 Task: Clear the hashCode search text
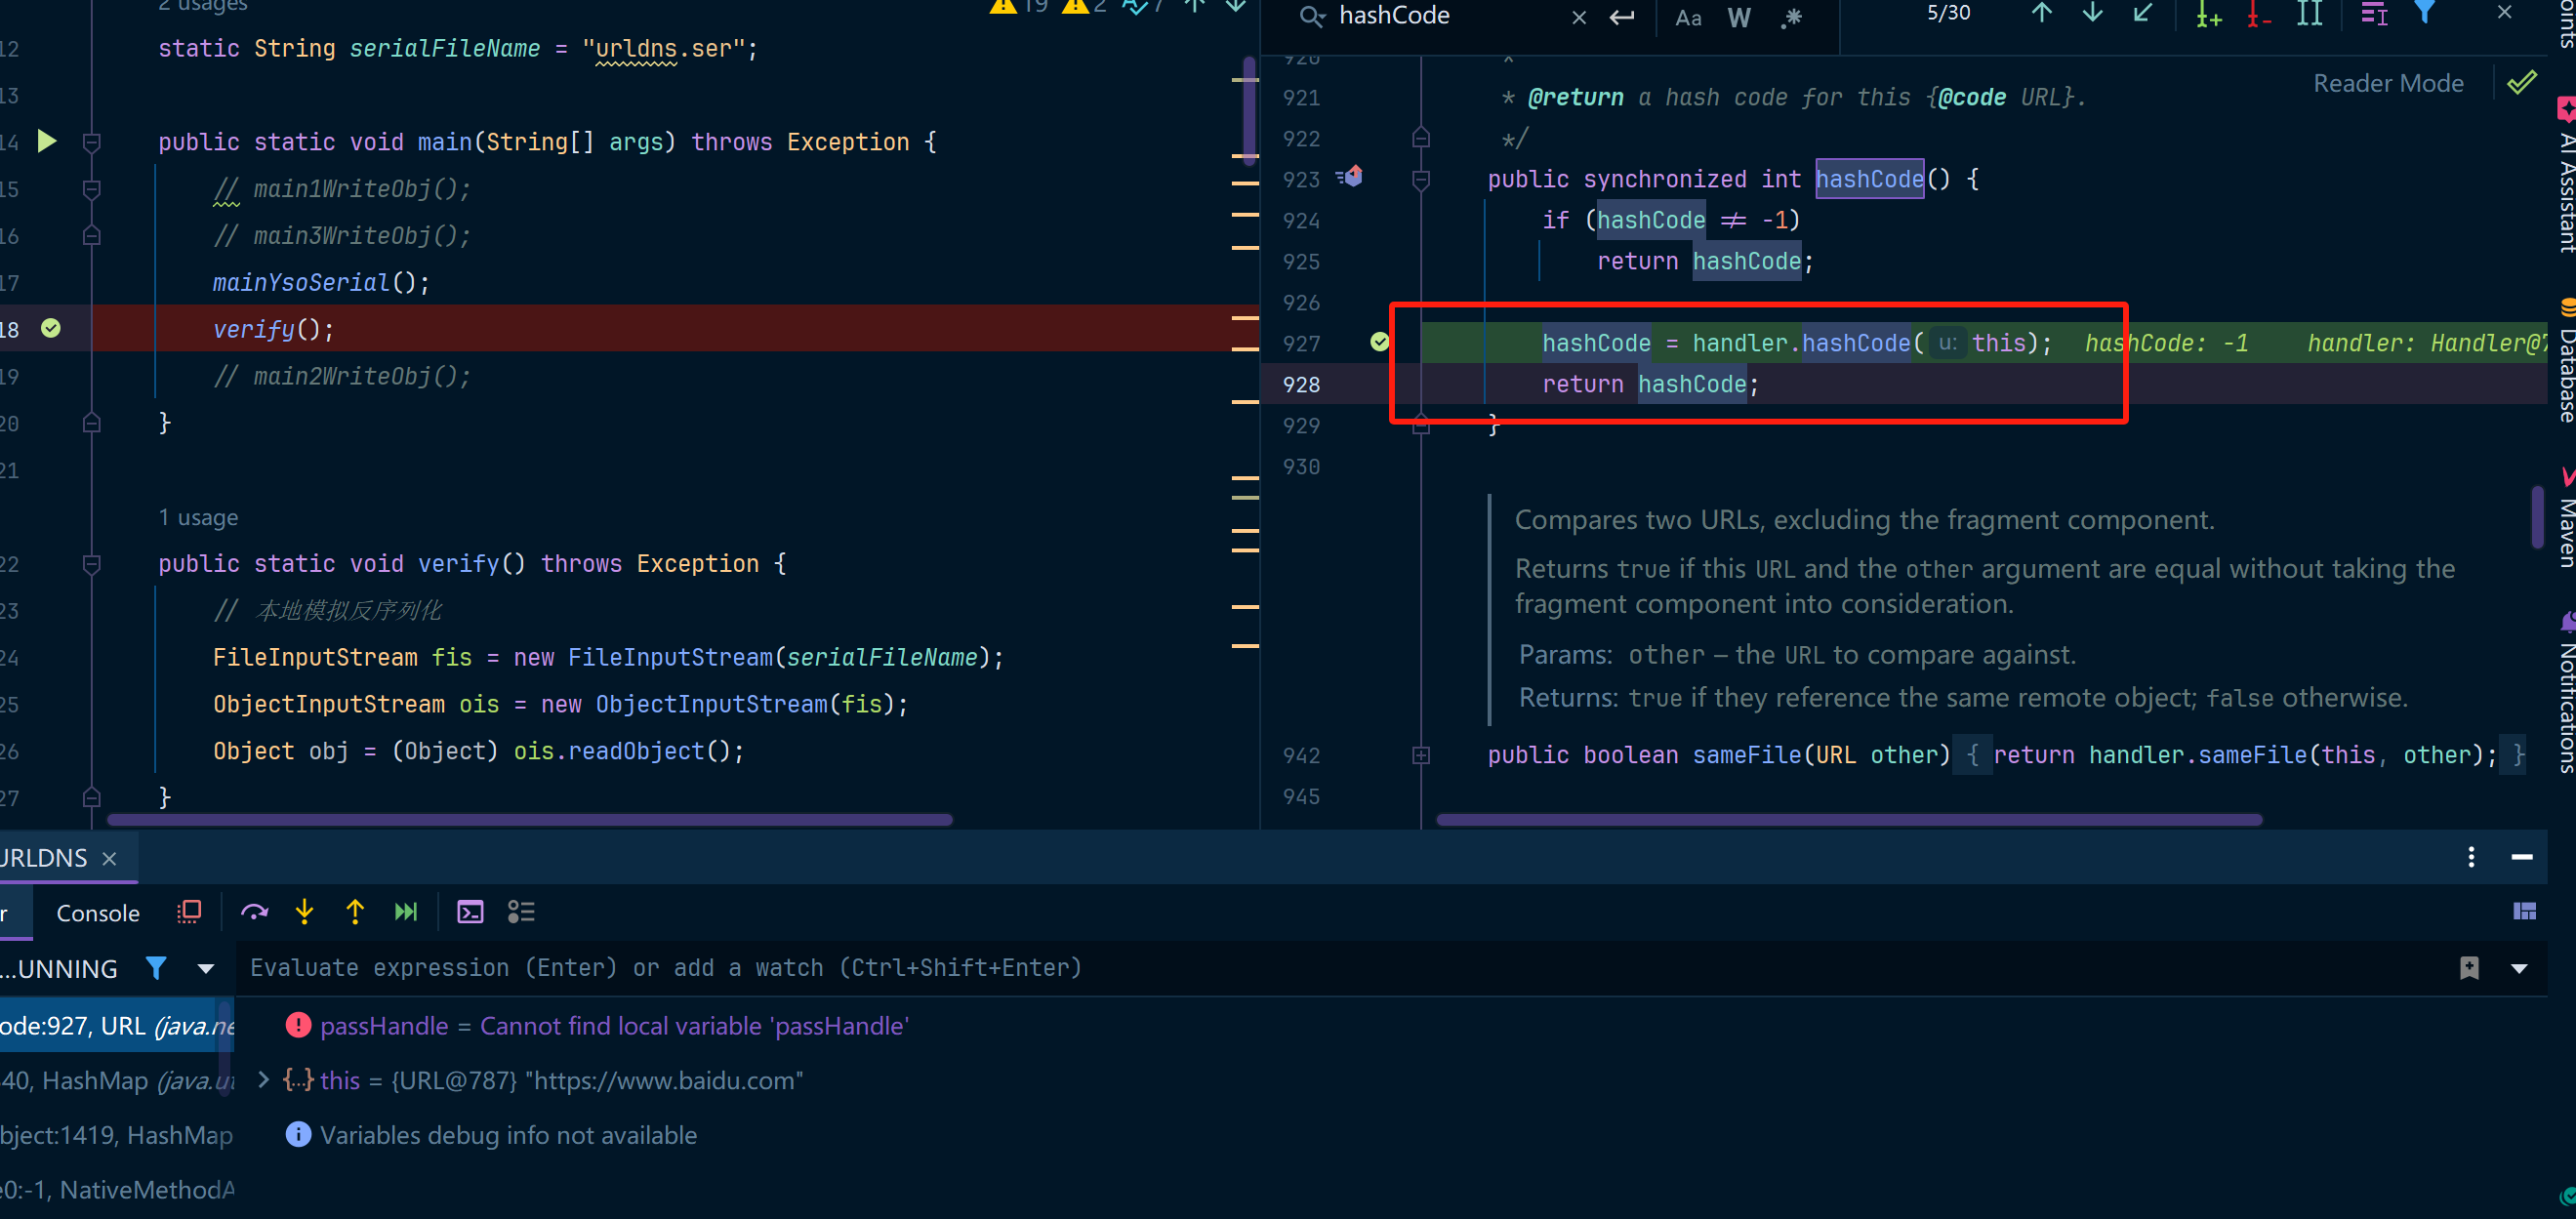[1578, 17]
